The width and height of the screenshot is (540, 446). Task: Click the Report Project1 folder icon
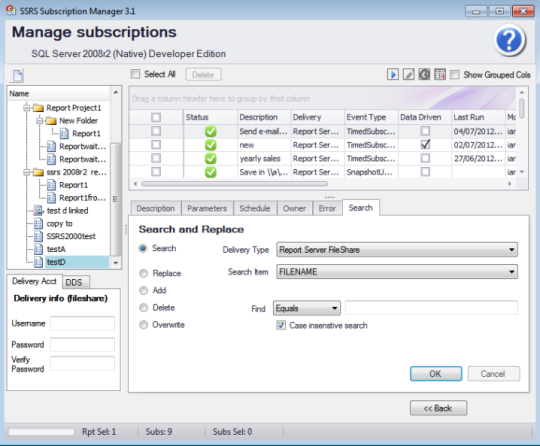pos(38,108)
